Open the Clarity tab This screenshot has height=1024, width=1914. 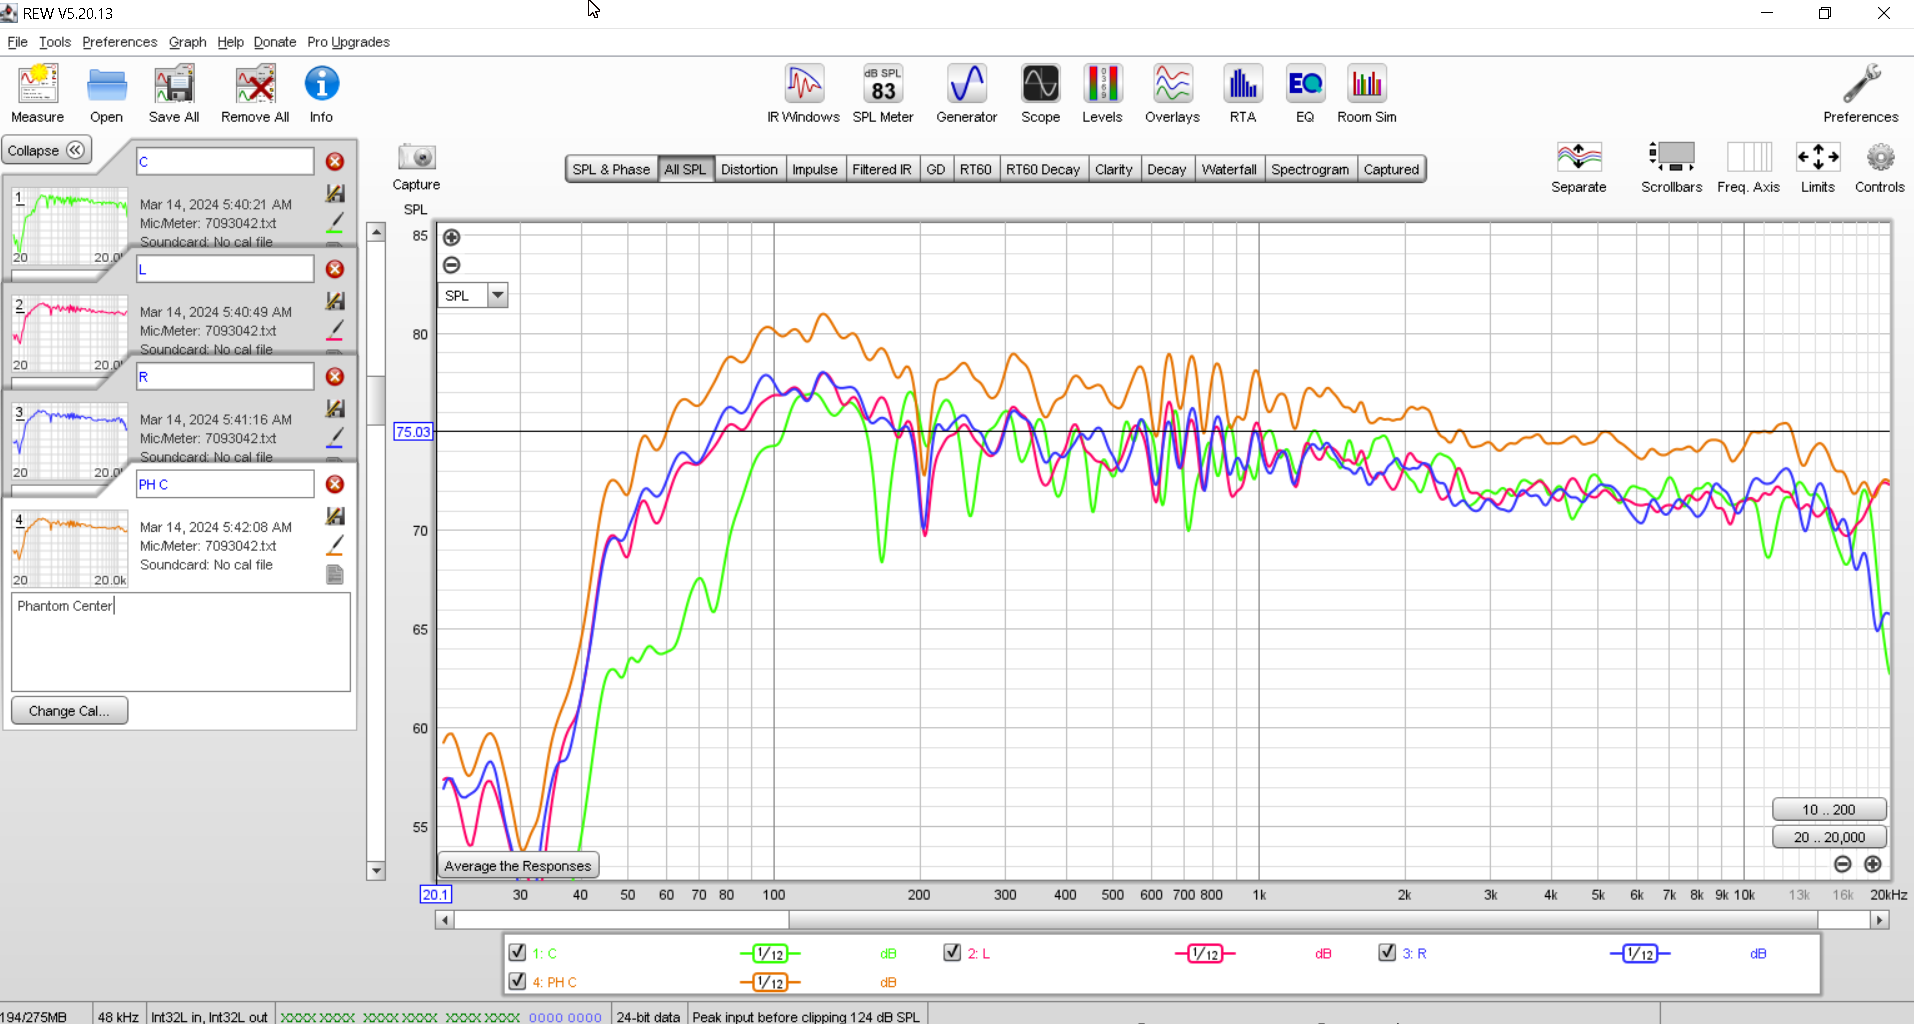click(1114, 169)
